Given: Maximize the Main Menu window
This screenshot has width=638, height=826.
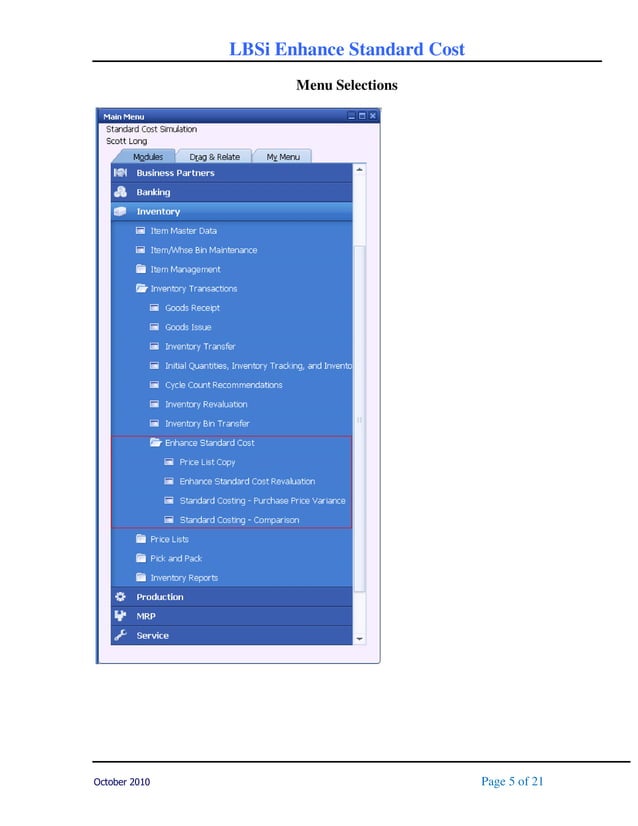Looking at the screenshot, I should (362, 116).
